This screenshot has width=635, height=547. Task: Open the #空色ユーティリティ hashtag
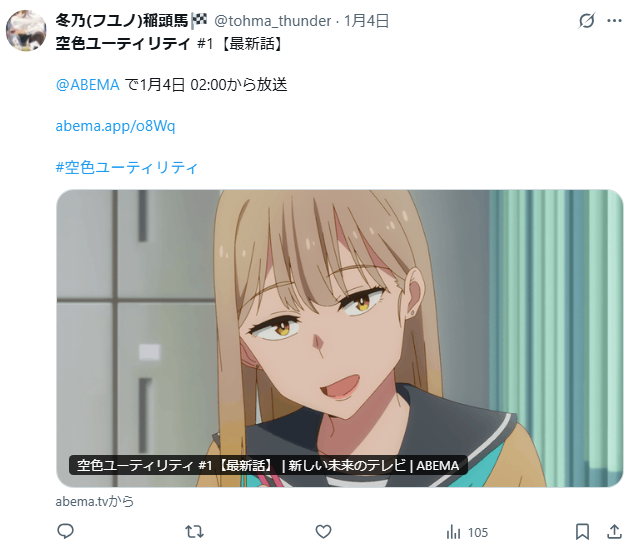coord(127,167)
